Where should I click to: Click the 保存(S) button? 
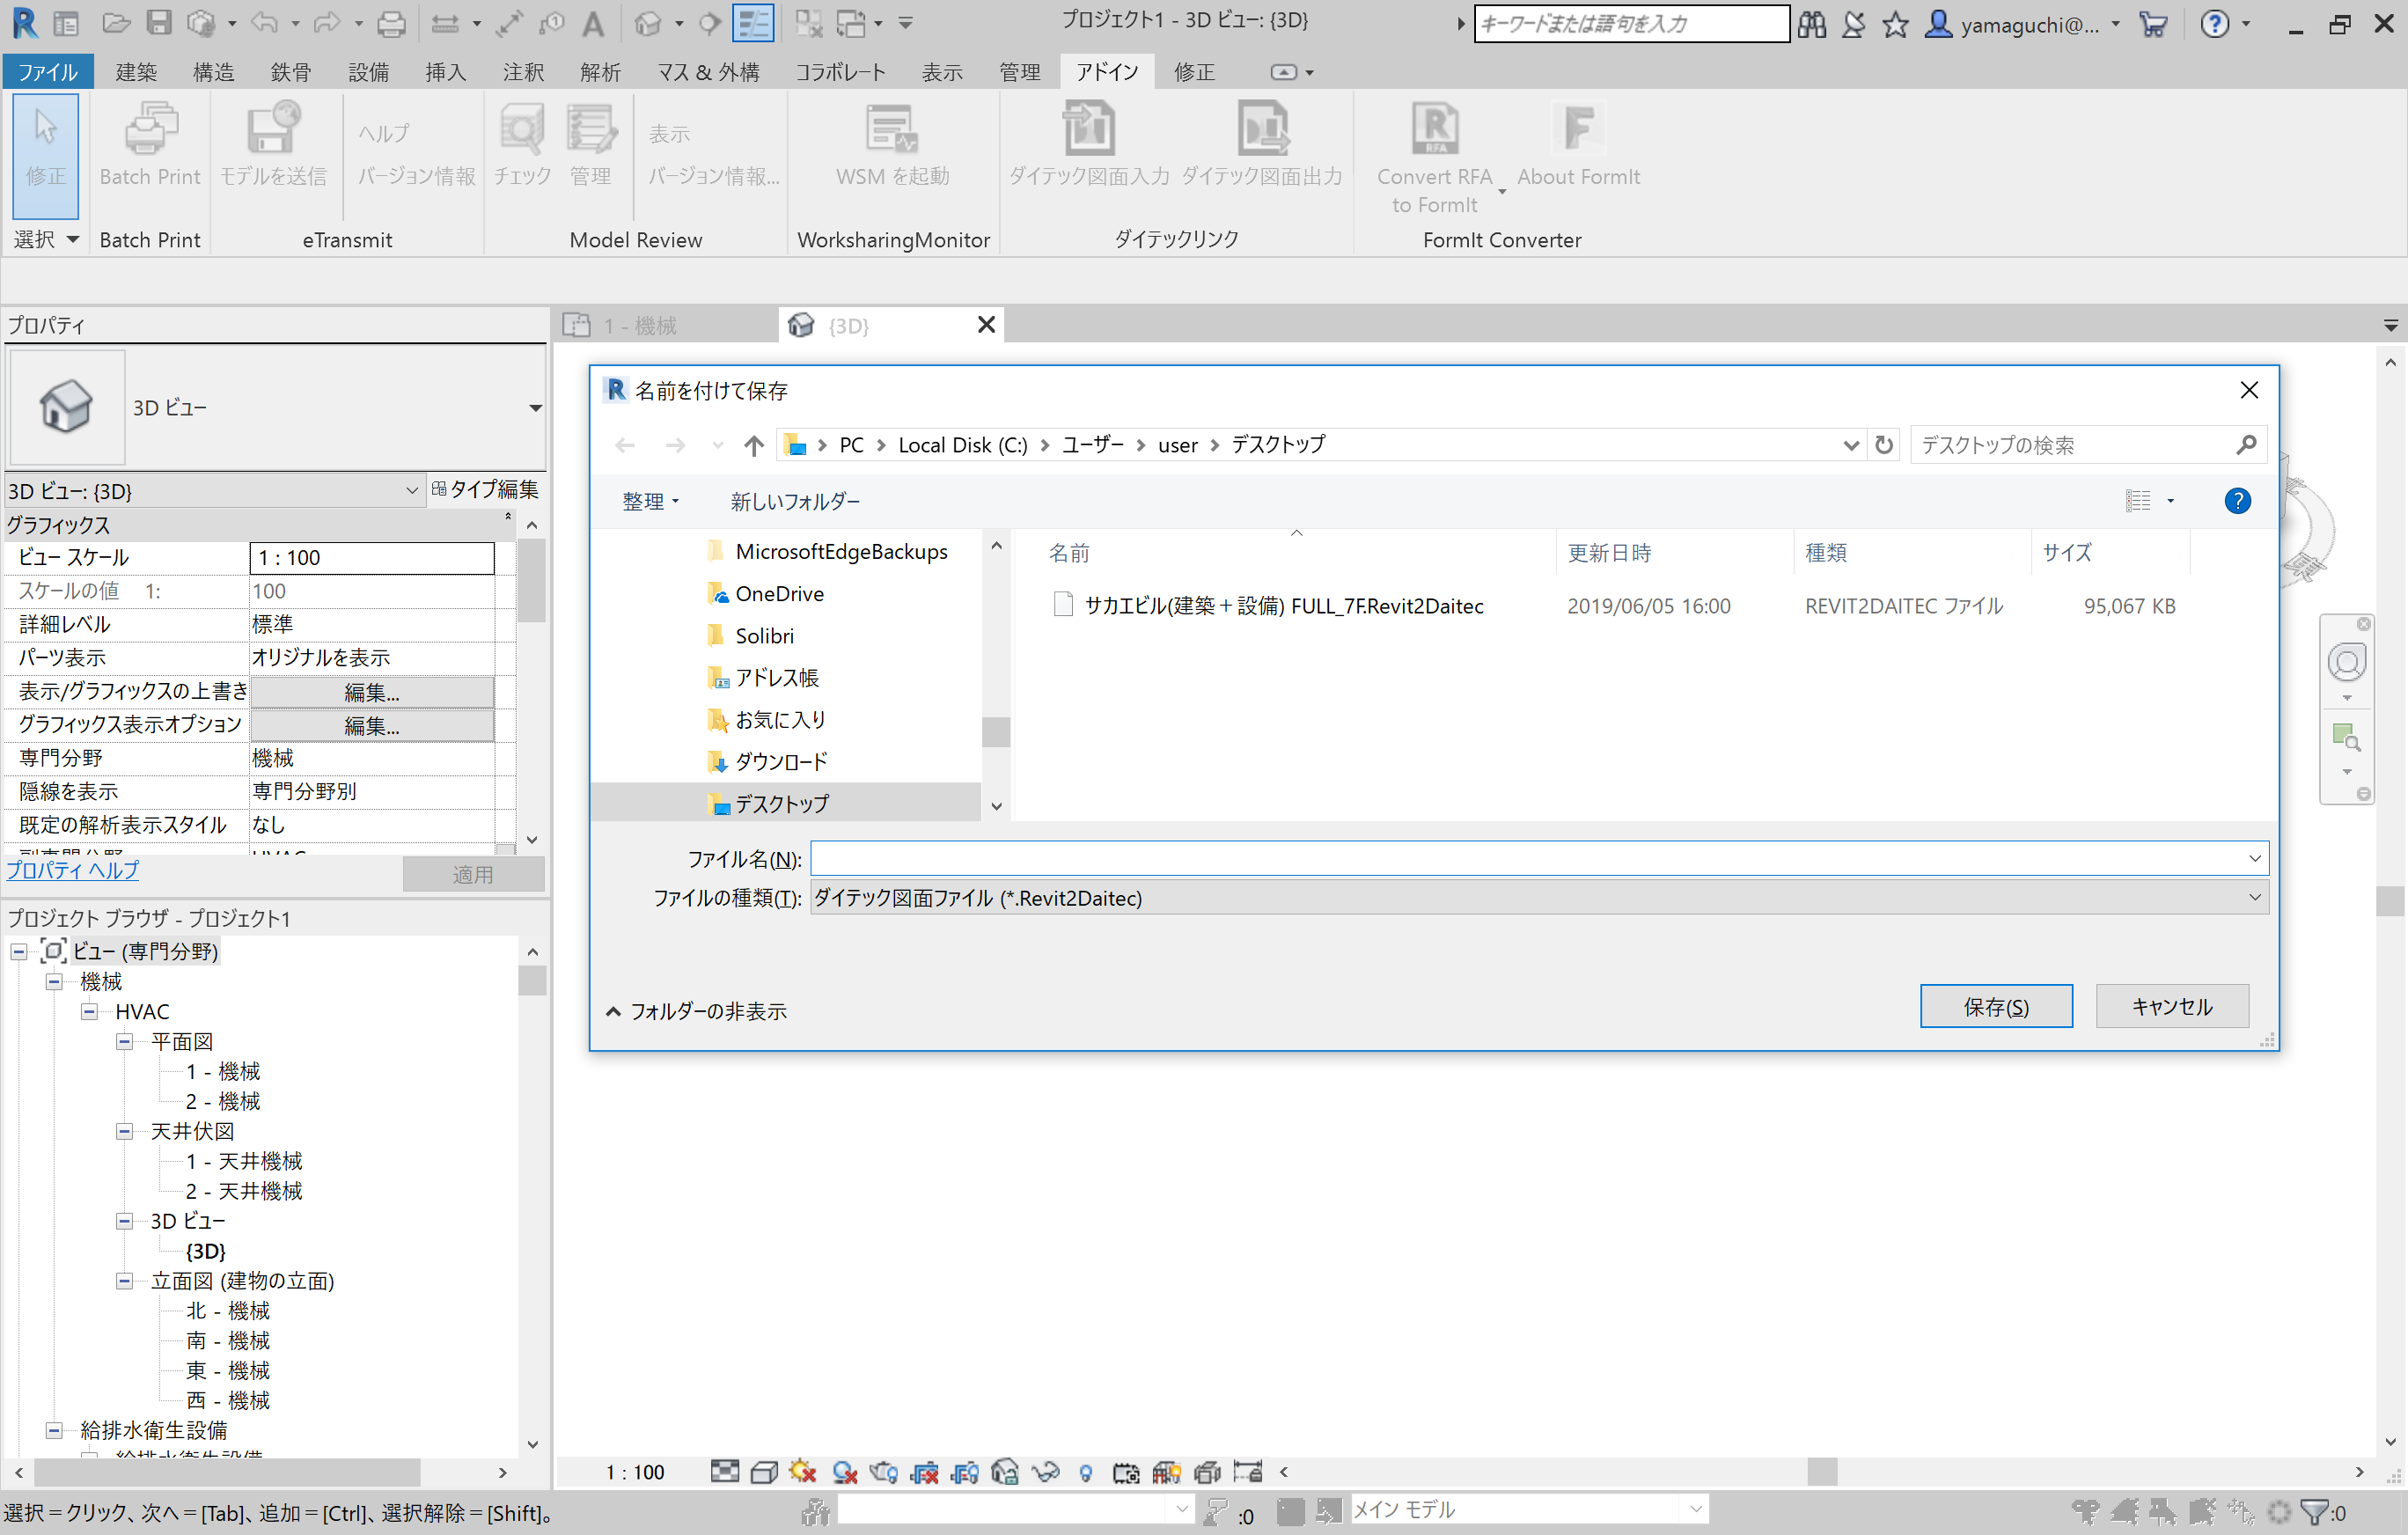click(1995, 1007)
